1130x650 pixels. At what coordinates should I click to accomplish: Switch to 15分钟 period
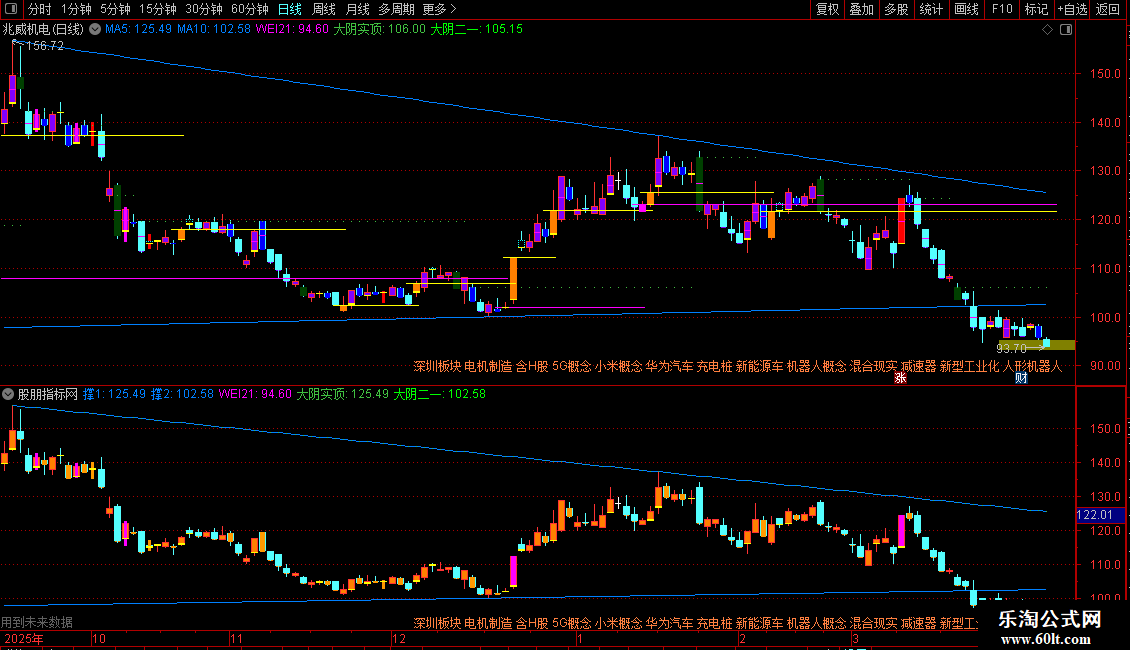pyautogui.click(x=158, y=9)
